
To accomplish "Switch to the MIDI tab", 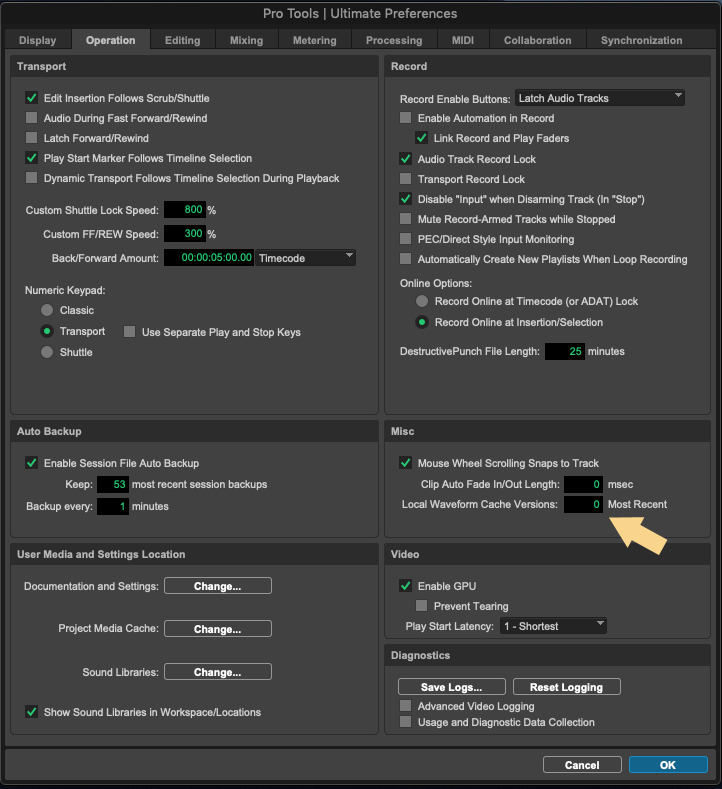I will pyautogui.click(x=463, y=40).
